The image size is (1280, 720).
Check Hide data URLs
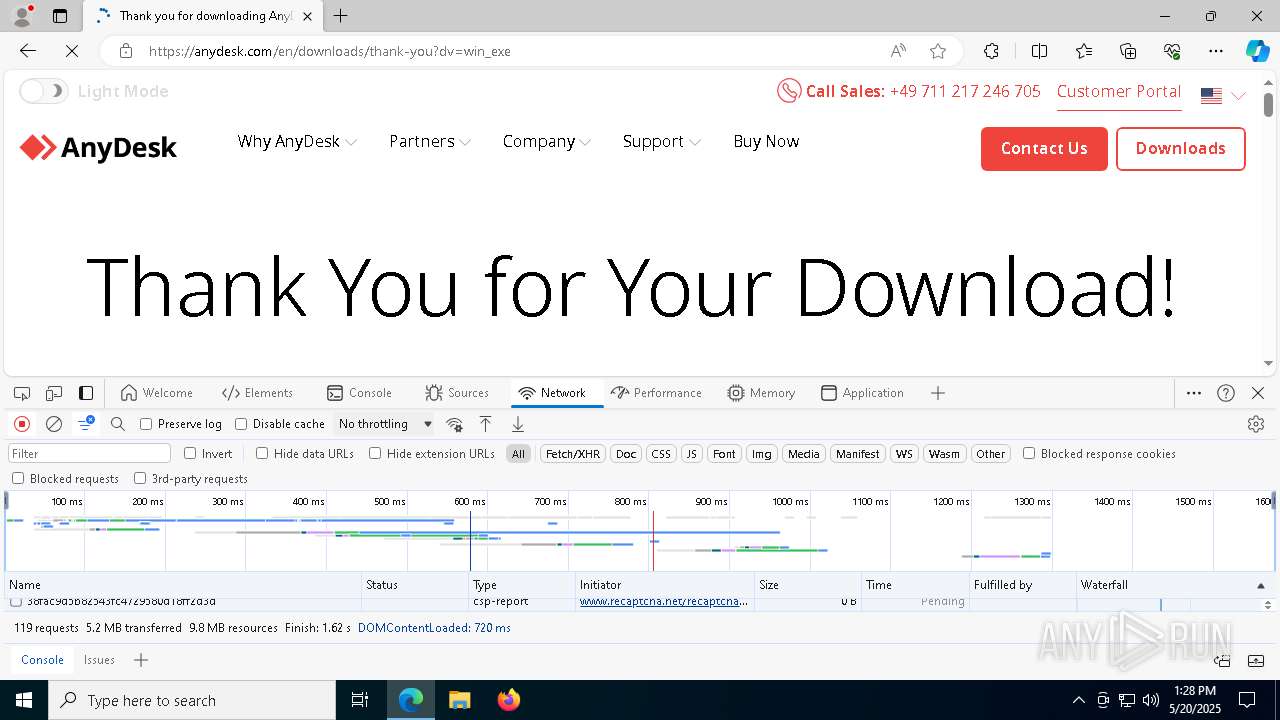coord(262,453)
